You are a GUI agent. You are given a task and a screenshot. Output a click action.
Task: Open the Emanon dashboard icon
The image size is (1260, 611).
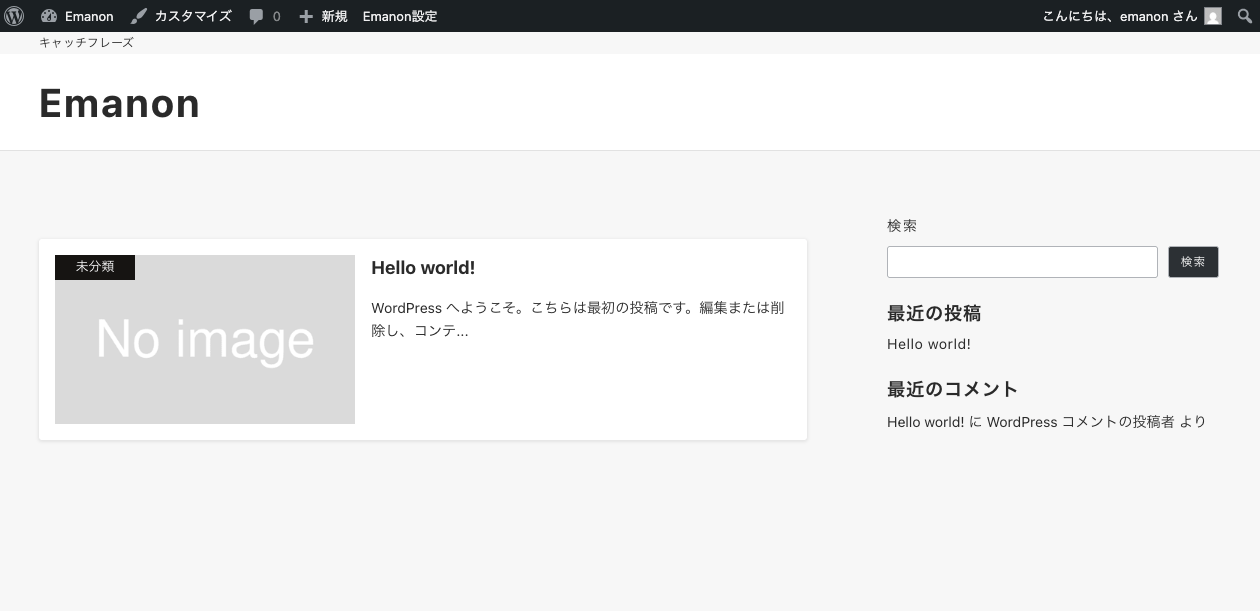49,16
